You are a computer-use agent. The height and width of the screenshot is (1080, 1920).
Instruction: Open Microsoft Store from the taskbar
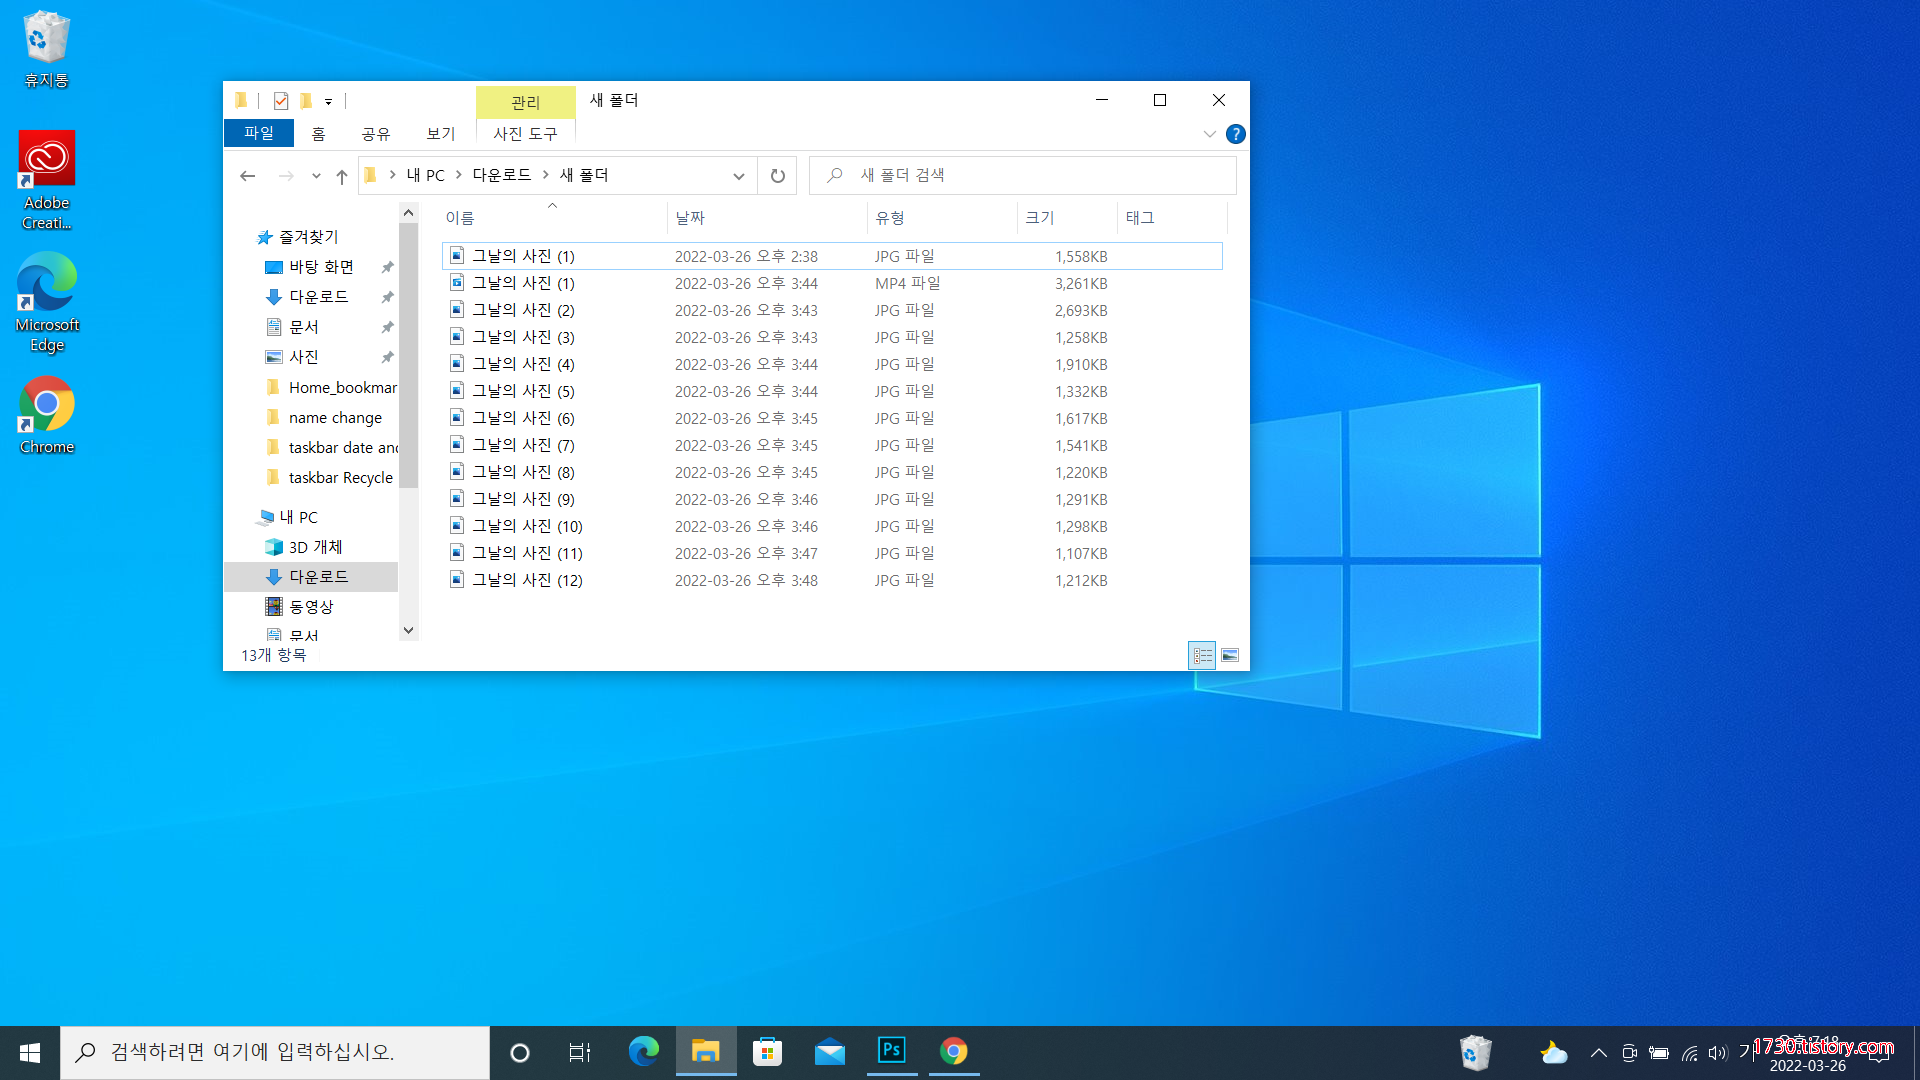click(767, 1051)
